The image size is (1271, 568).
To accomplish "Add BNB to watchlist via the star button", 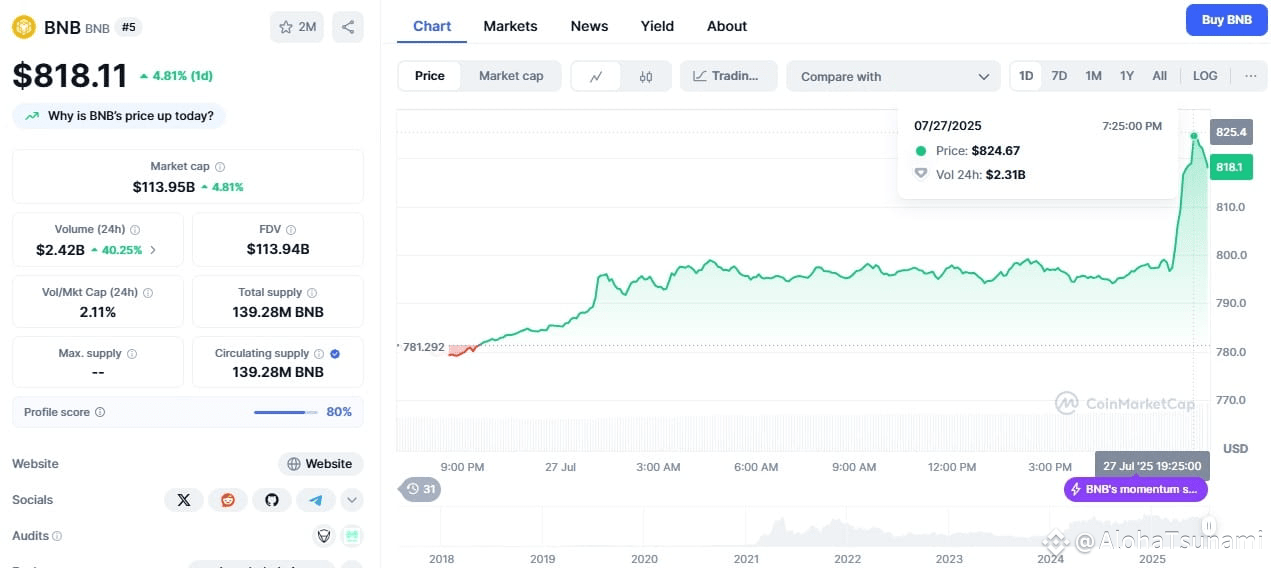I will coord(297,27).
